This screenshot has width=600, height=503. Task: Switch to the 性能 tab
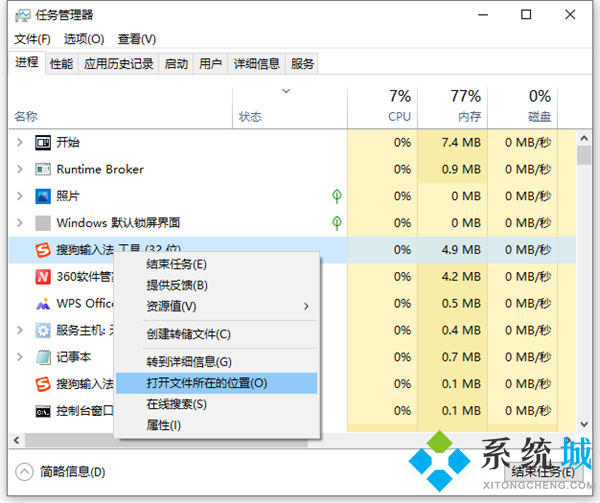pyautogui.click(x=61, y=63)
